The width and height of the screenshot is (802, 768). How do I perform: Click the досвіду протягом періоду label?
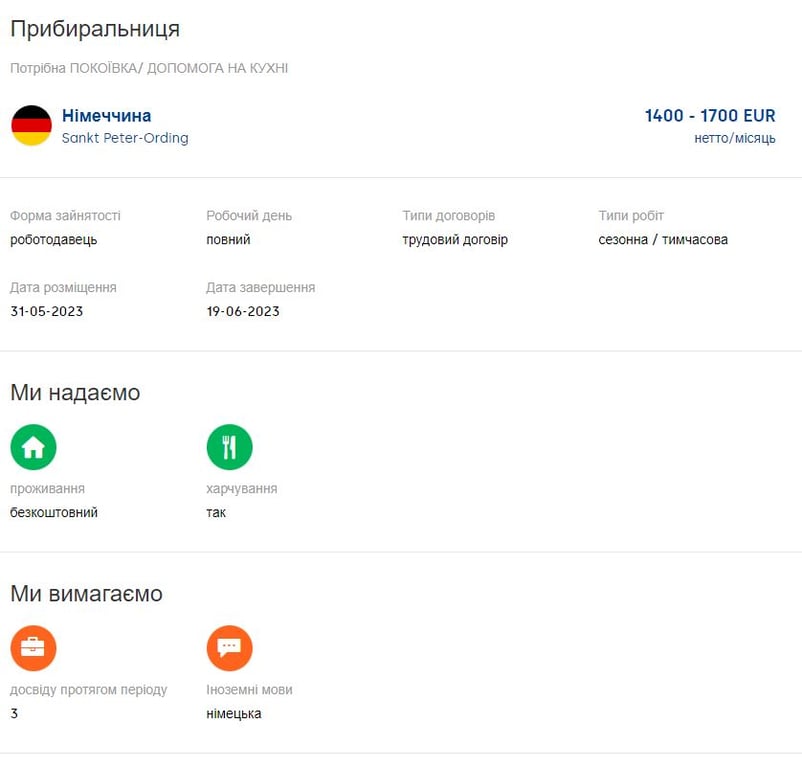coord(88,690)
